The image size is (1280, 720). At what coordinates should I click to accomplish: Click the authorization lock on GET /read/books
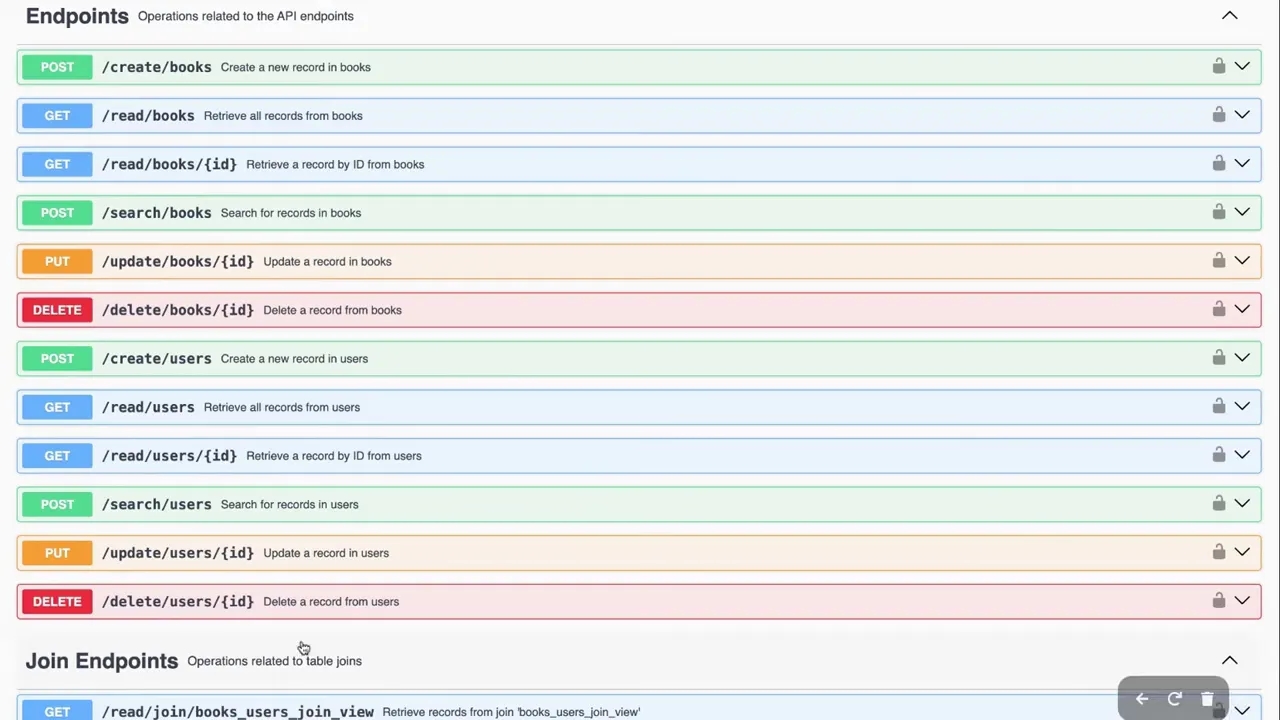click(1218, 115)
